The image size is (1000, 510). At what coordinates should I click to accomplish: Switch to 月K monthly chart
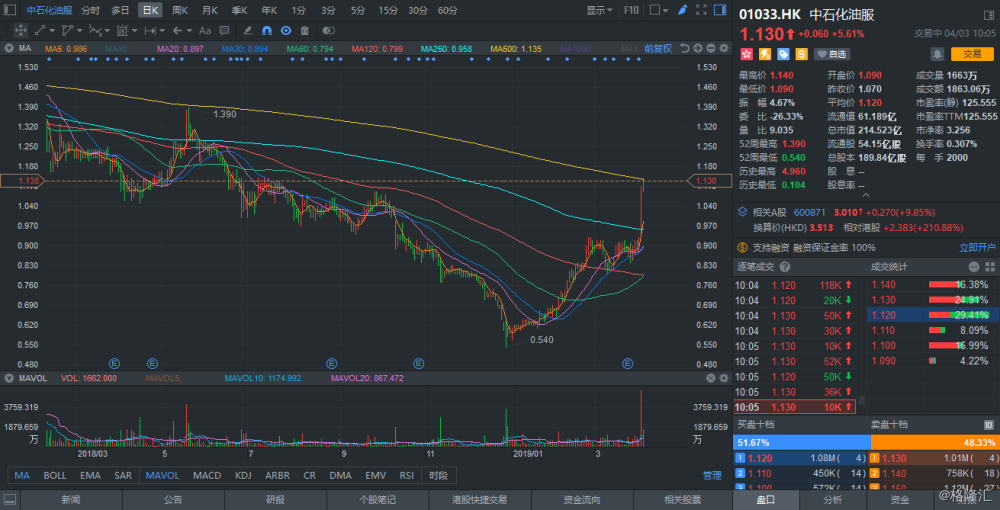[210, 10]
